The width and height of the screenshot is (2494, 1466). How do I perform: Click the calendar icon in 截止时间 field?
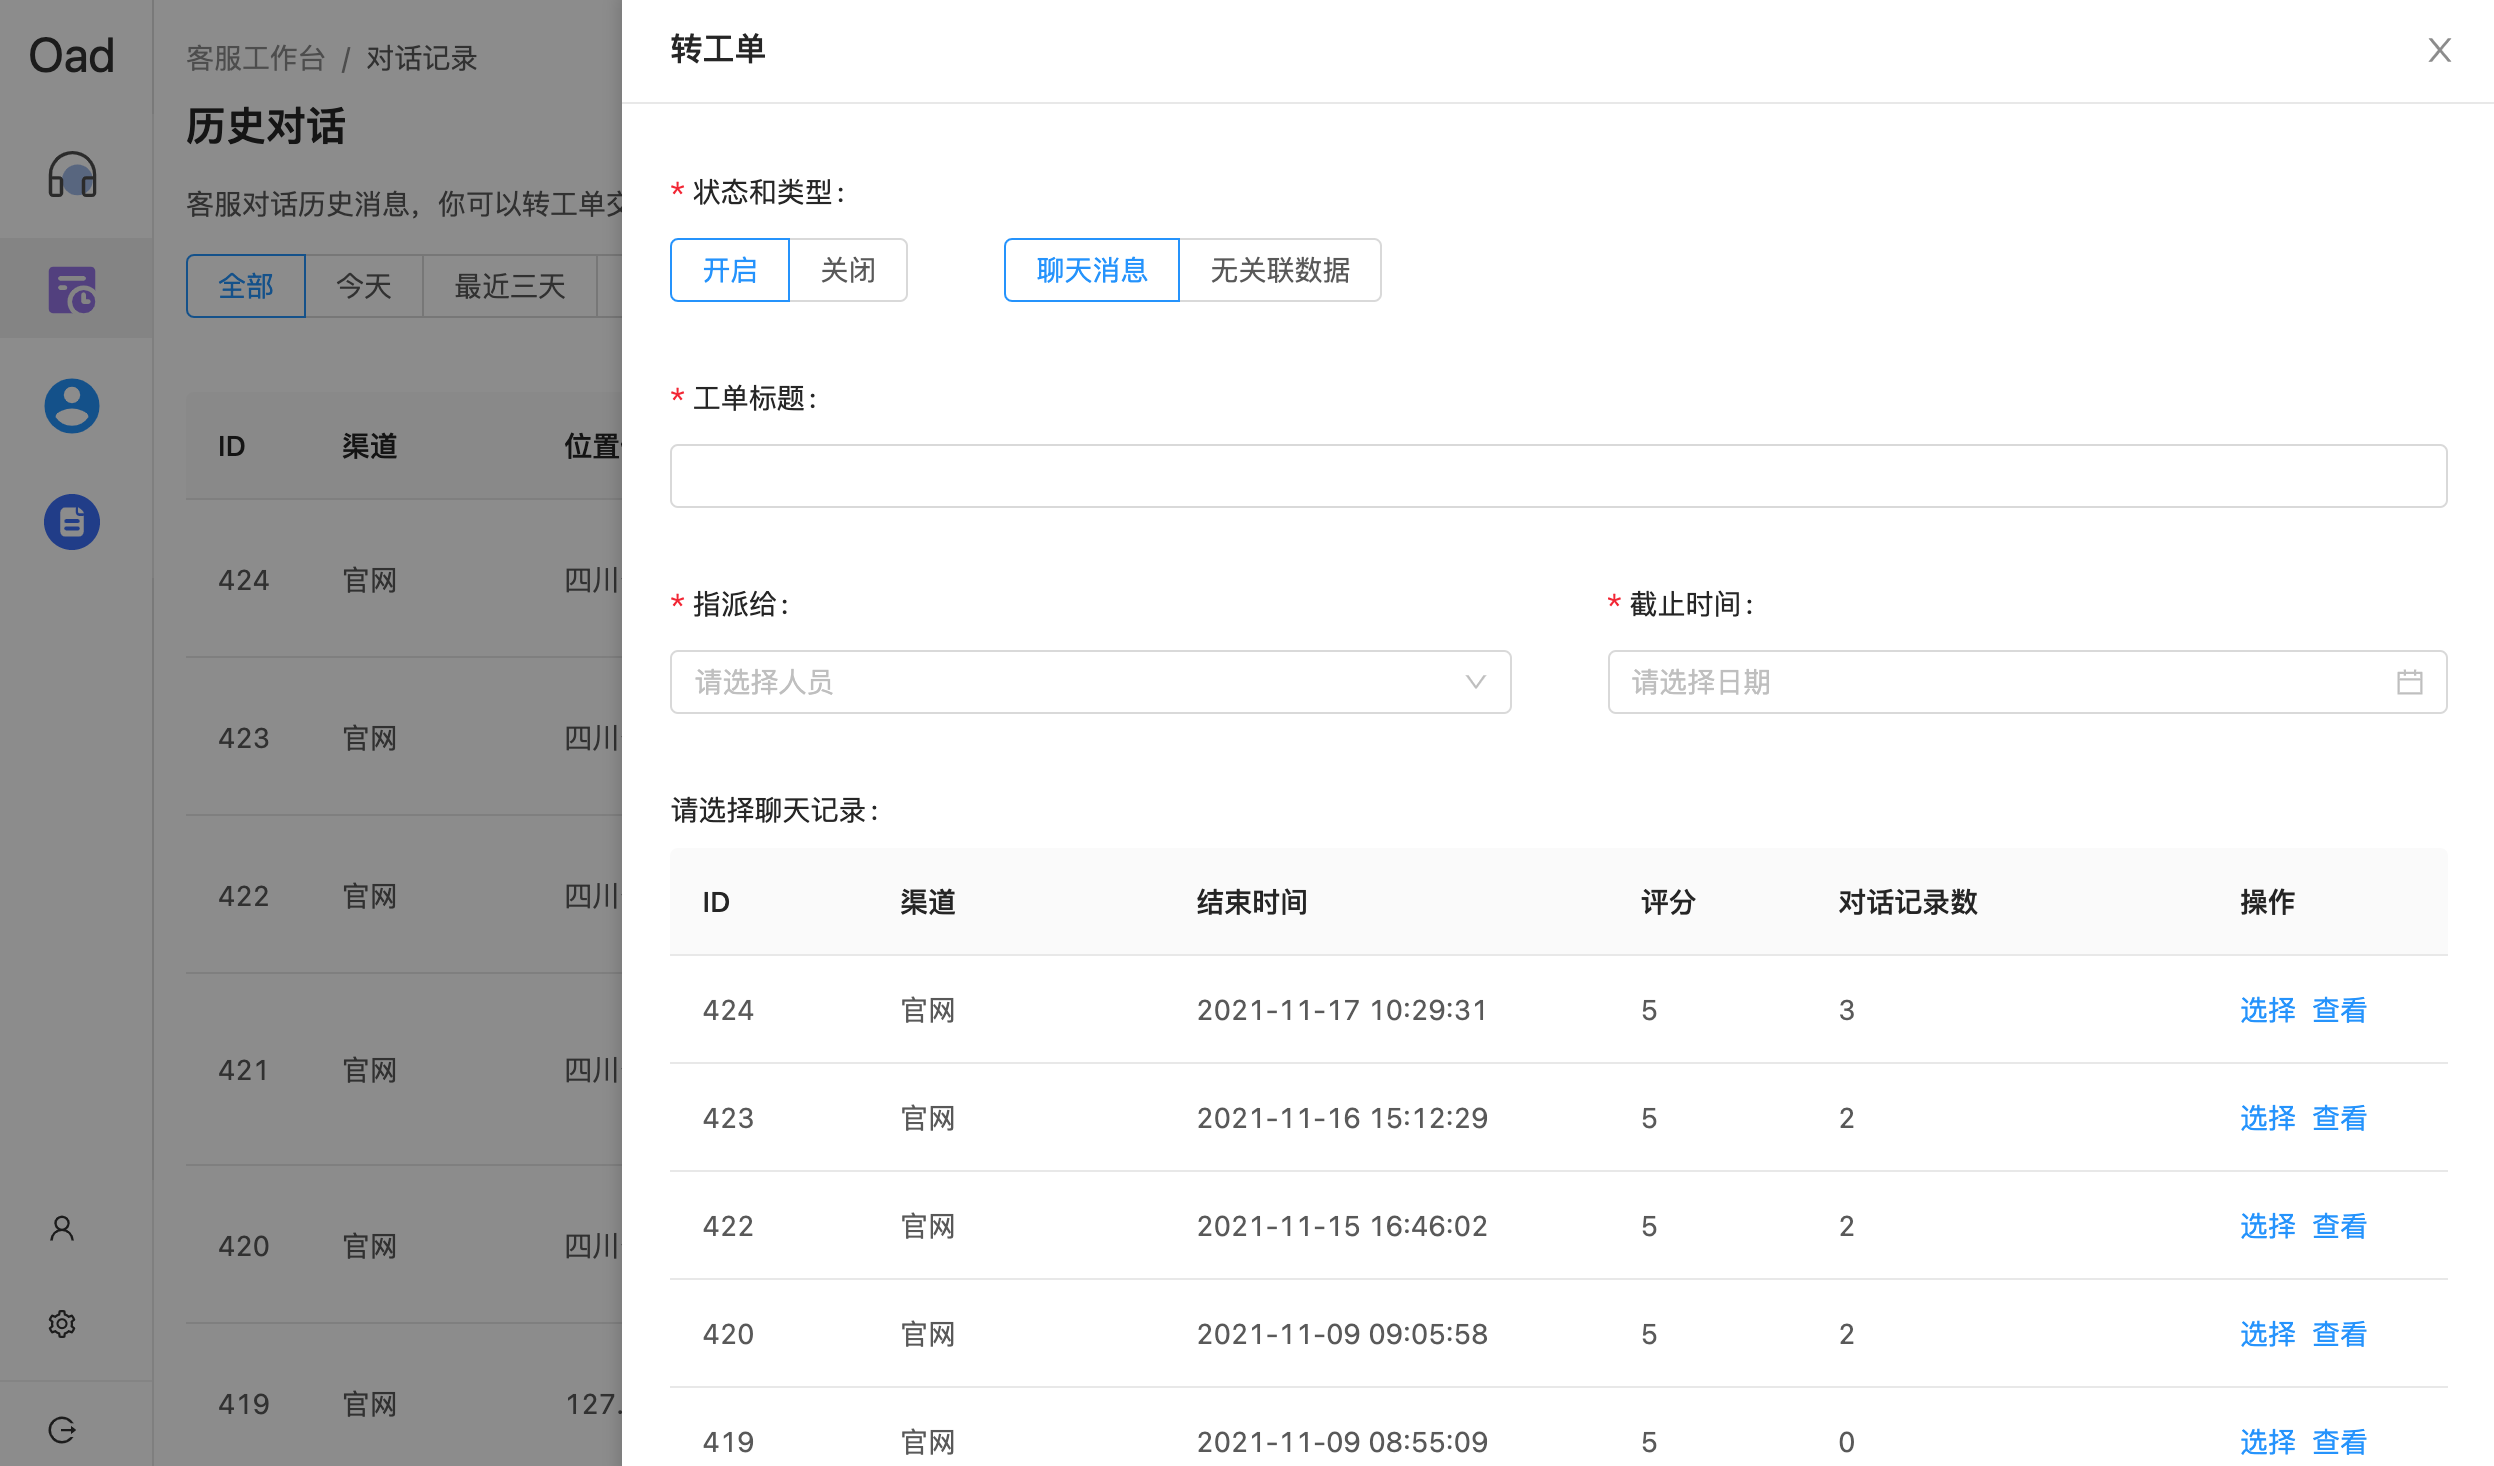[x=2410, y=682]
